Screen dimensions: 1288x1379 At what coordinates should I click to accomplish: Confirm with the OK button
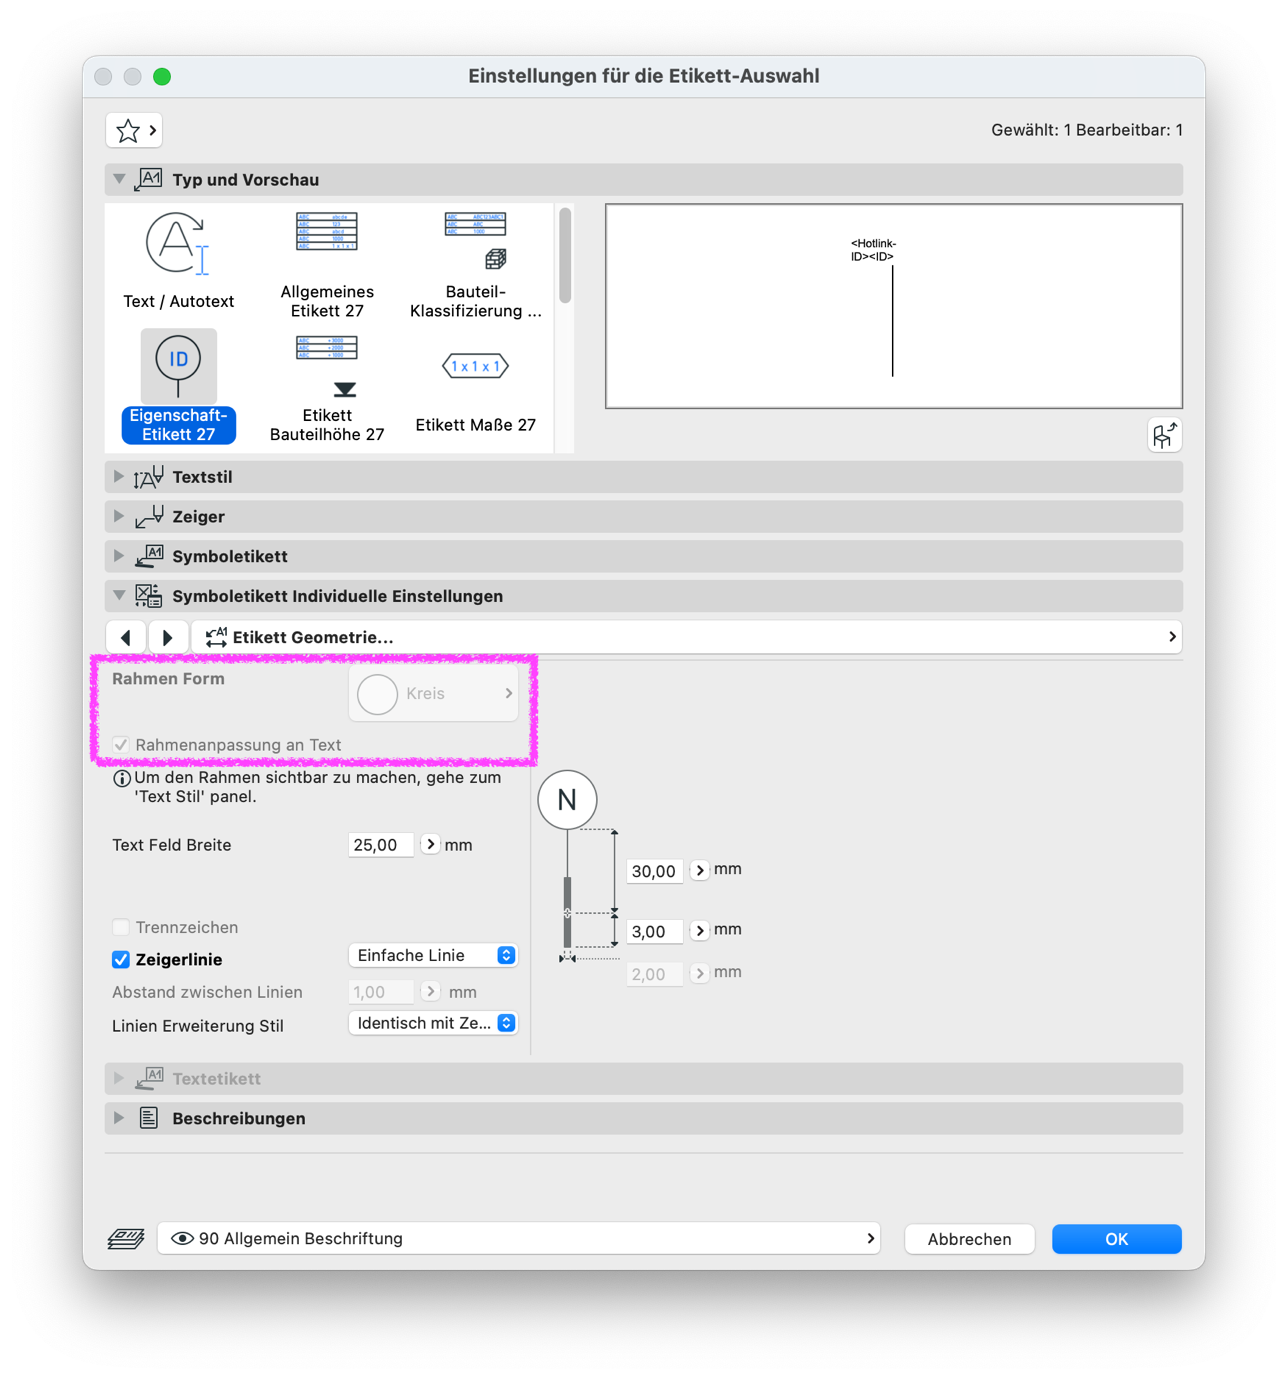[x=1117, y=1239]
